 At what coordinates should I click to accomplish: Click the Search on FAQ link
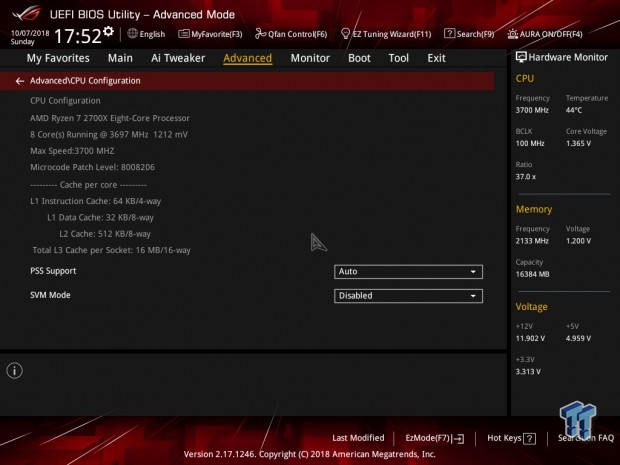point(586,438)
